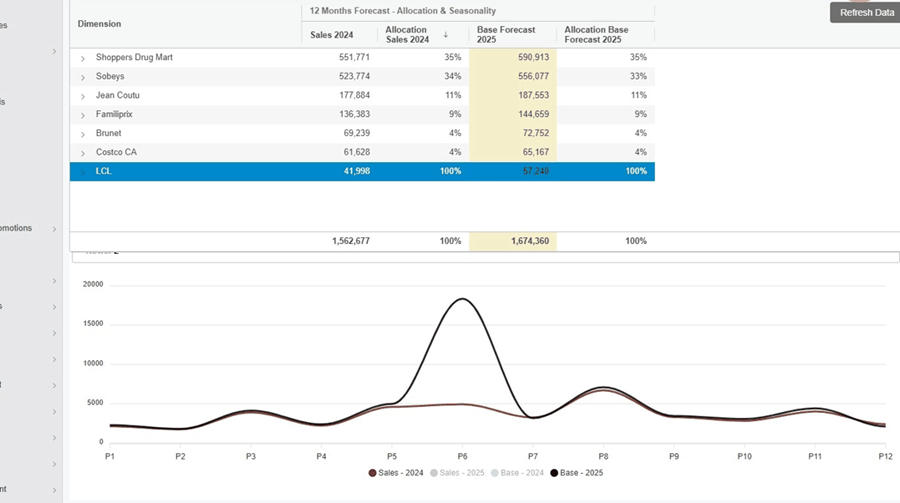Click Base Forecast cell 65,167
900x503 pixels.
pos(513,152)
